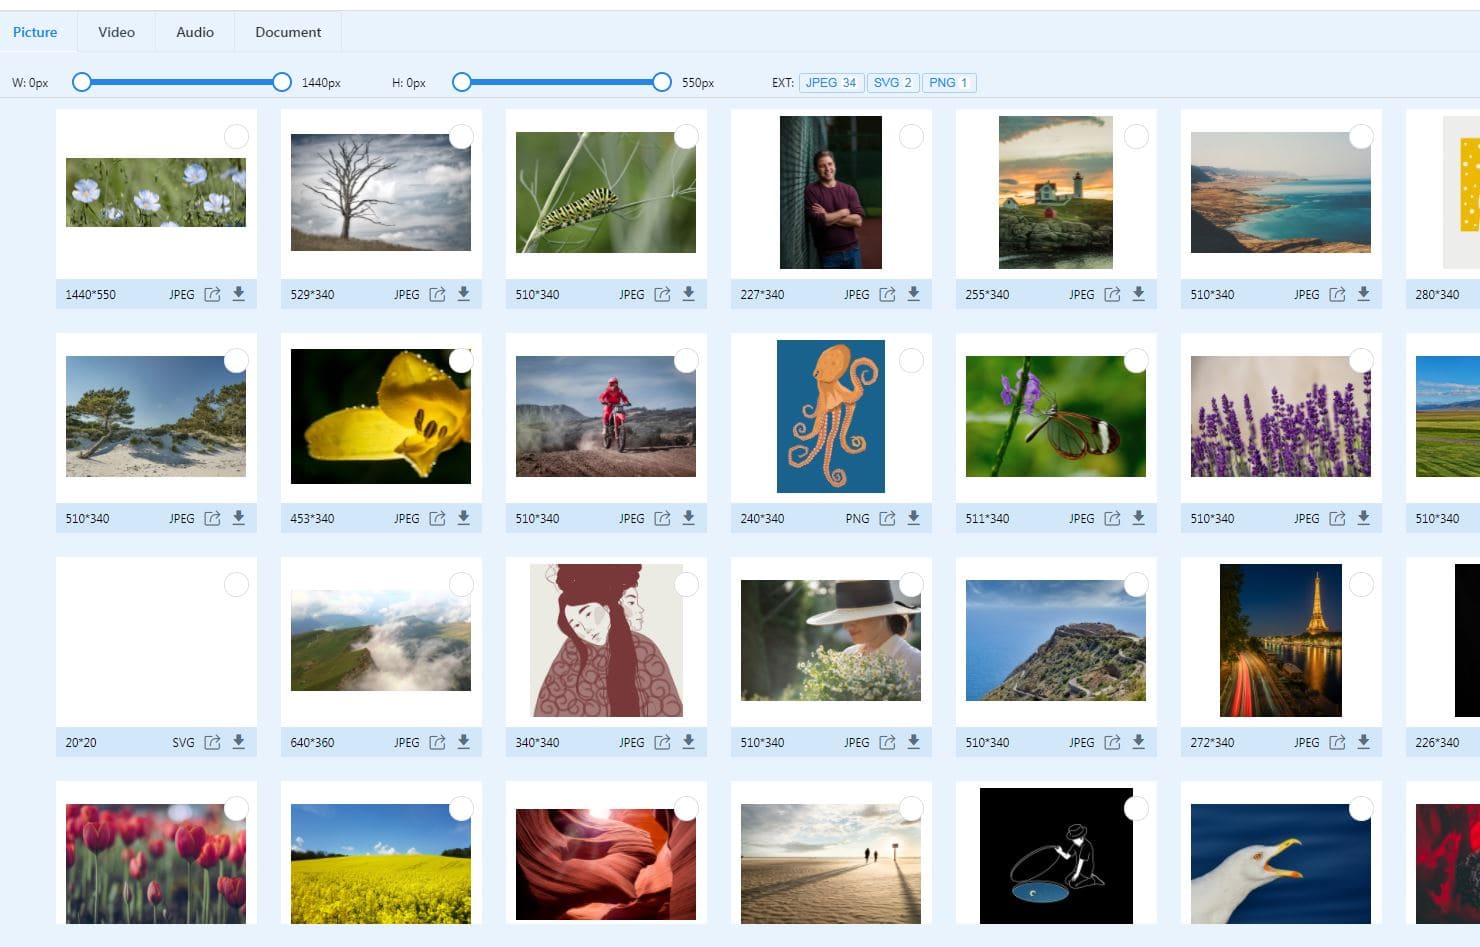The image size is (1480, 947).
Task: Download the 255*340 lighthouse image
Action: 1139,294
